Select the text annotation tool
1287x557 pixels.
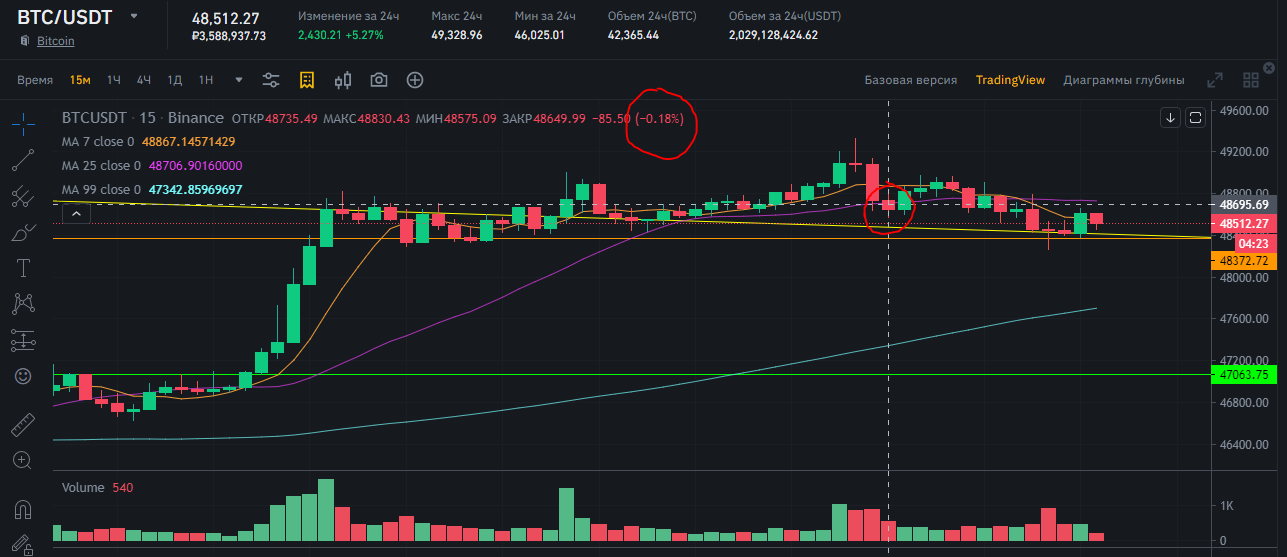click(x=22, y=267)
